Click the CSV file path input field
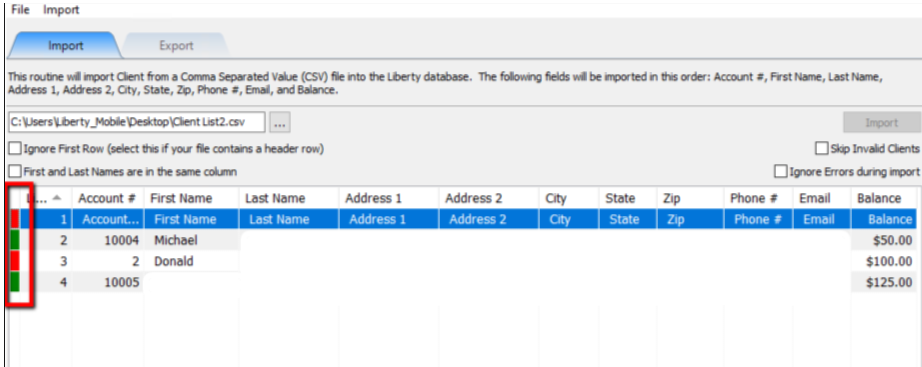The height and width of the screenshot is (367, 922). [137, 122]
